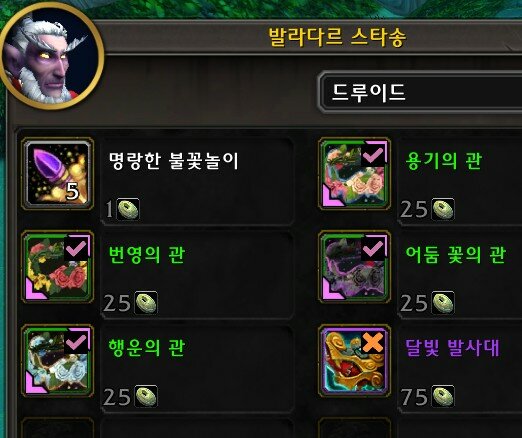Select the 달빛 발사대 launcher icon
Viewport: 522px width, 438px height.
click(x=355, y=360)
